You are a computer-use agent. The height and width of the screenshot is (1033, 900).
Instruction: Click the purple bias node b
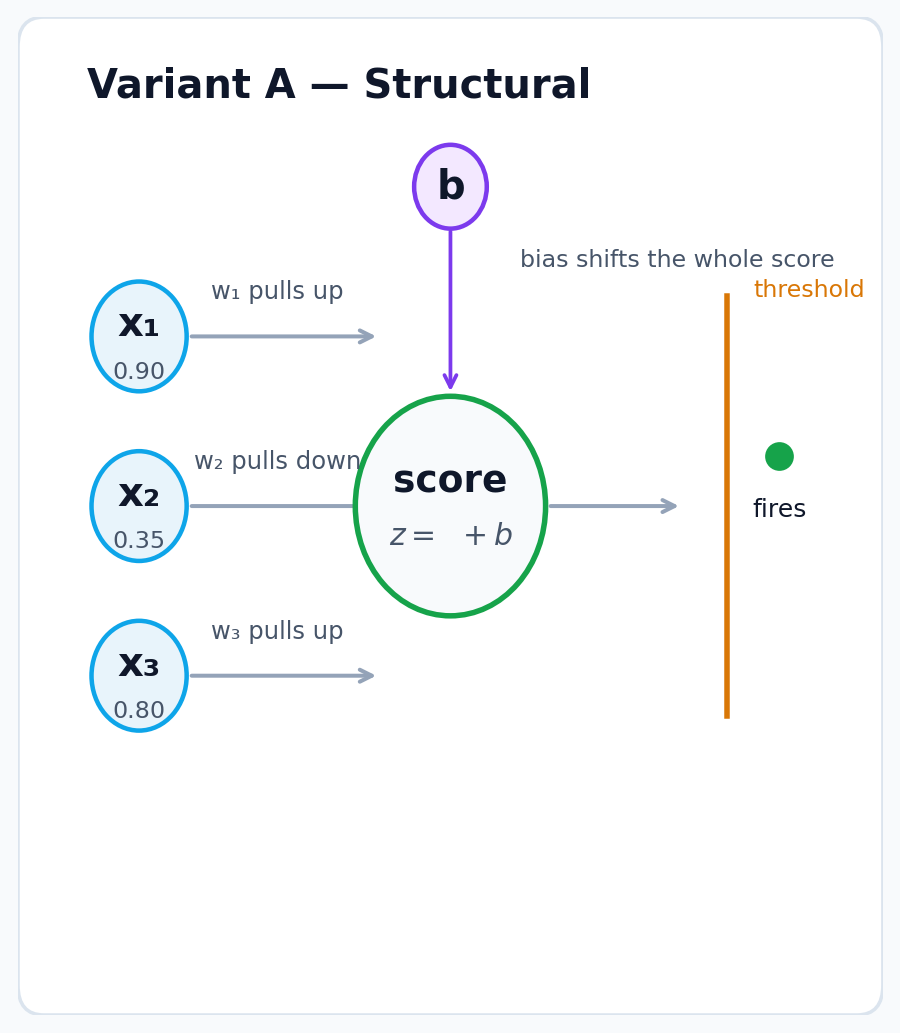point(450,187)
